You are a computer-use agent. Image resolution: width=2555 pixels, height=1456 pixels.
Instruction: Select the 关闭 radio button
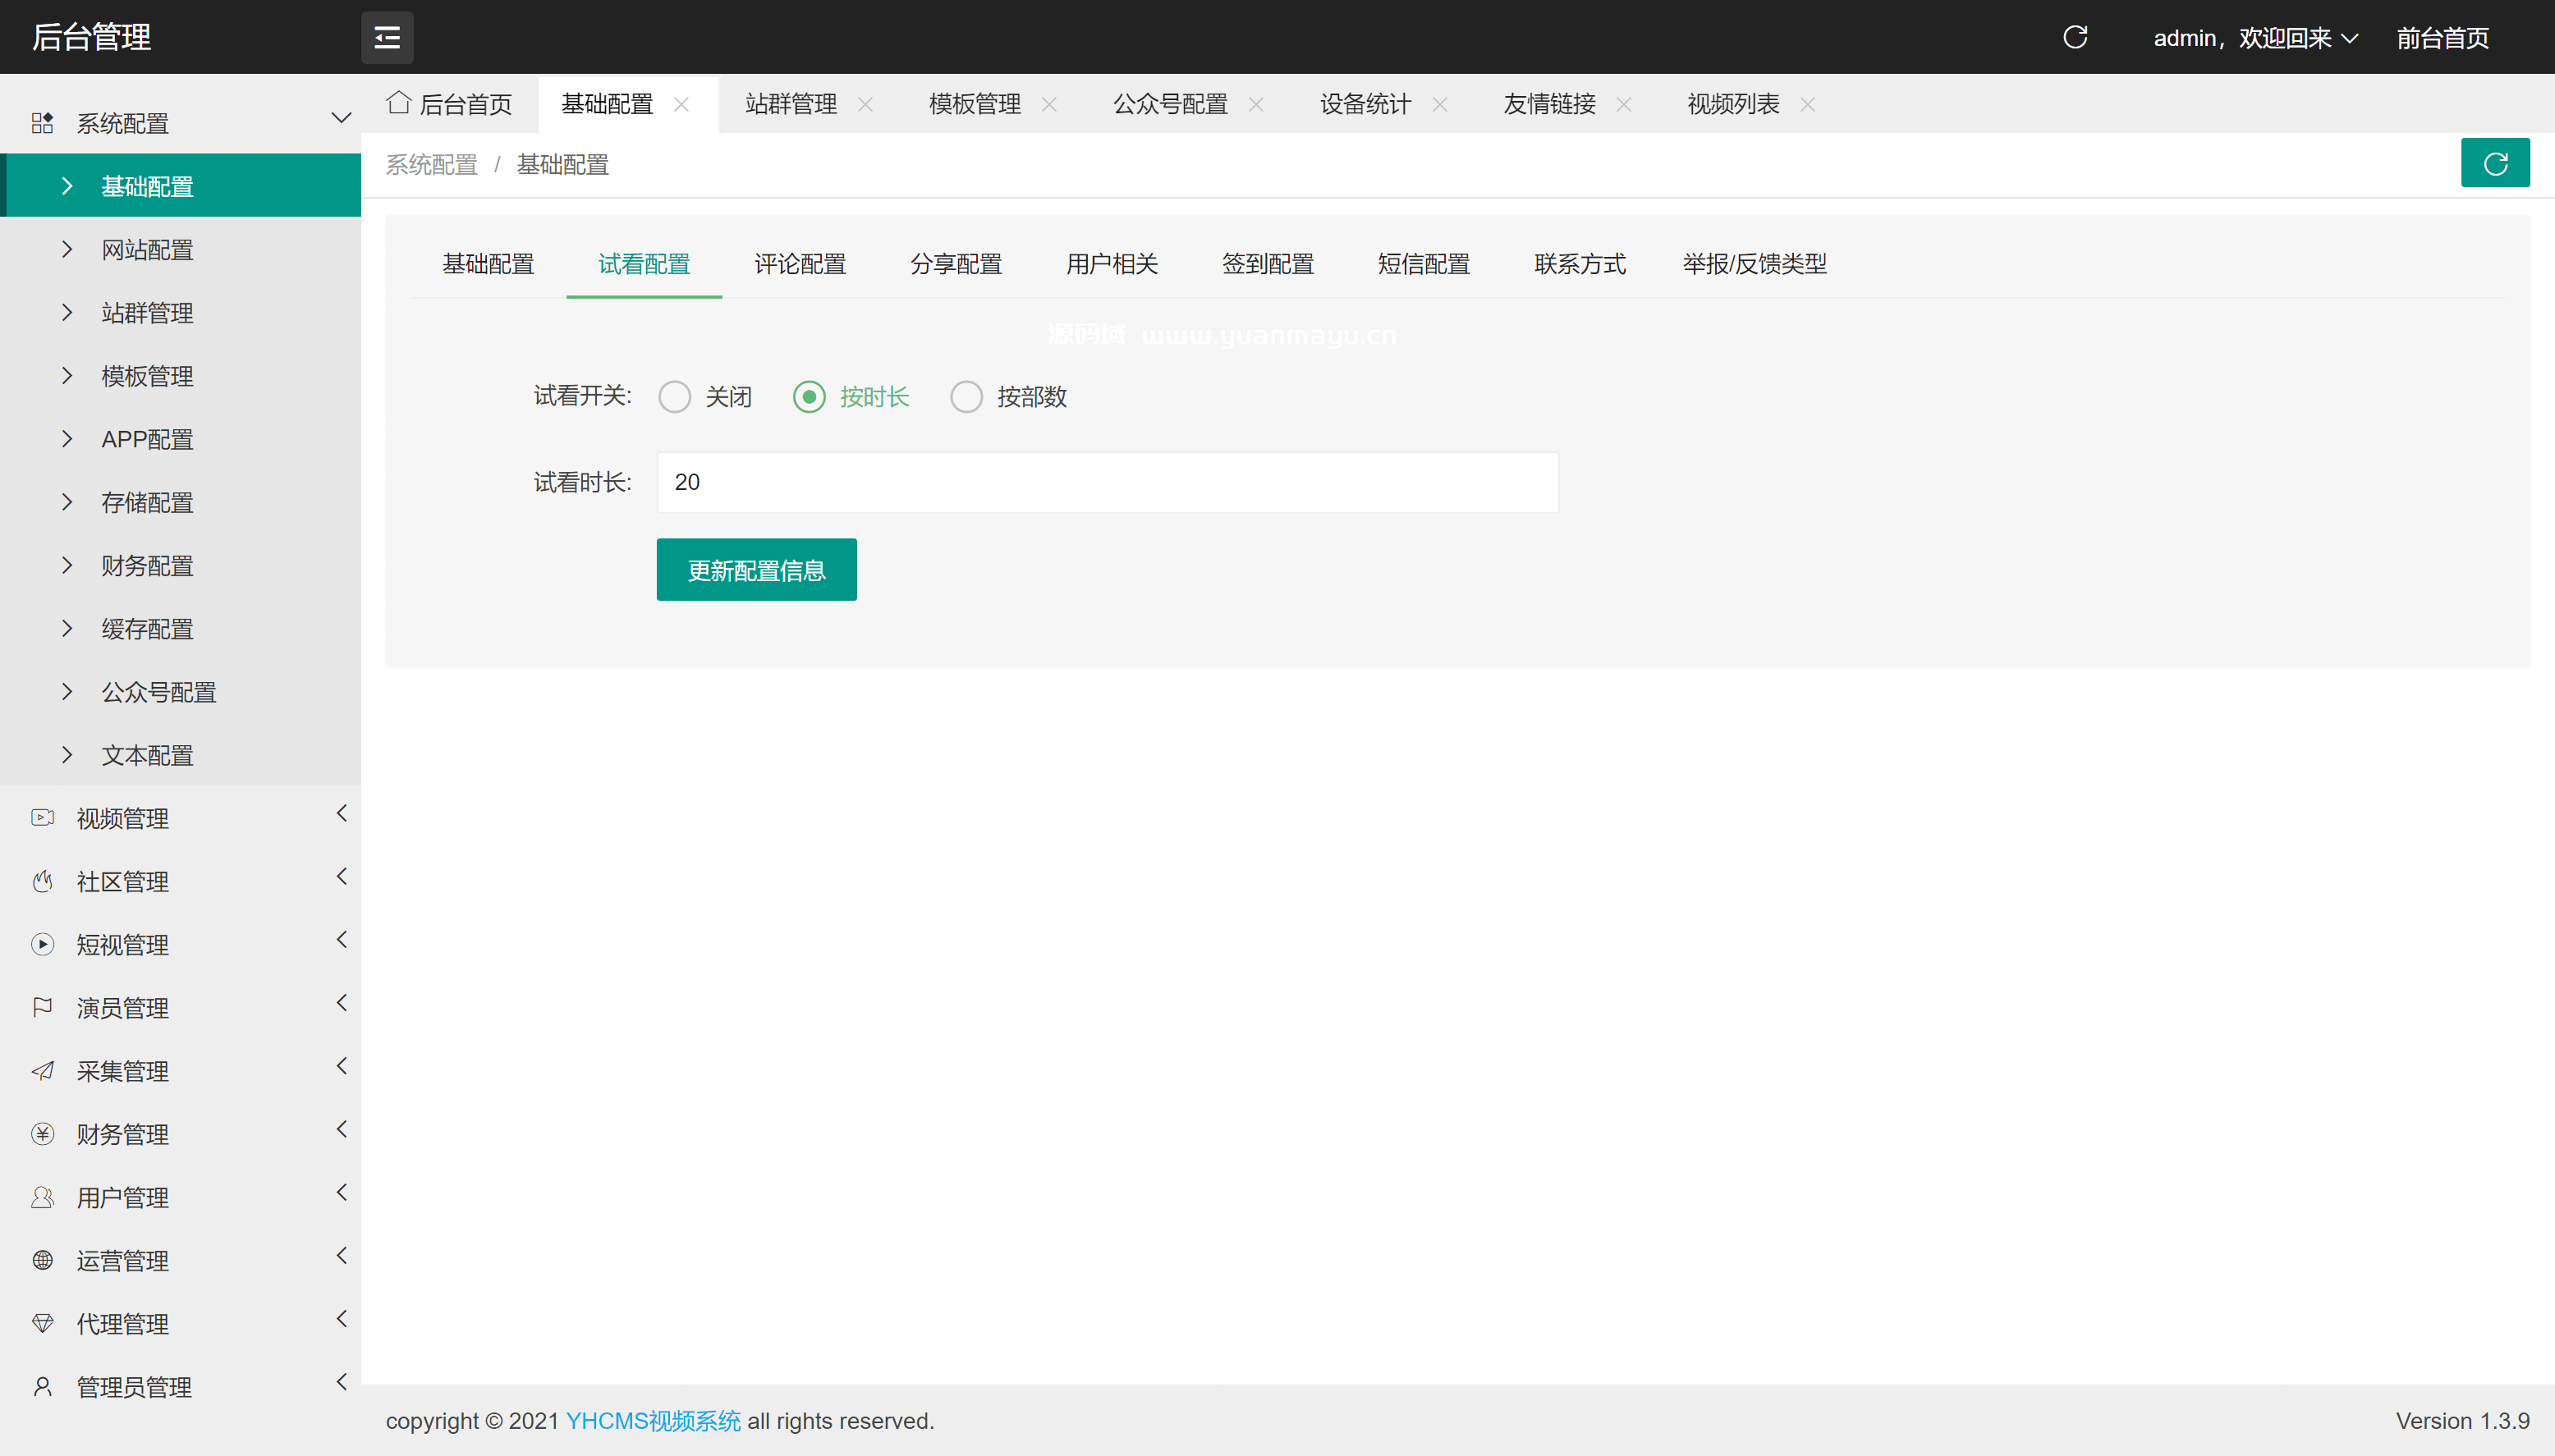click(x=674, y=397)
